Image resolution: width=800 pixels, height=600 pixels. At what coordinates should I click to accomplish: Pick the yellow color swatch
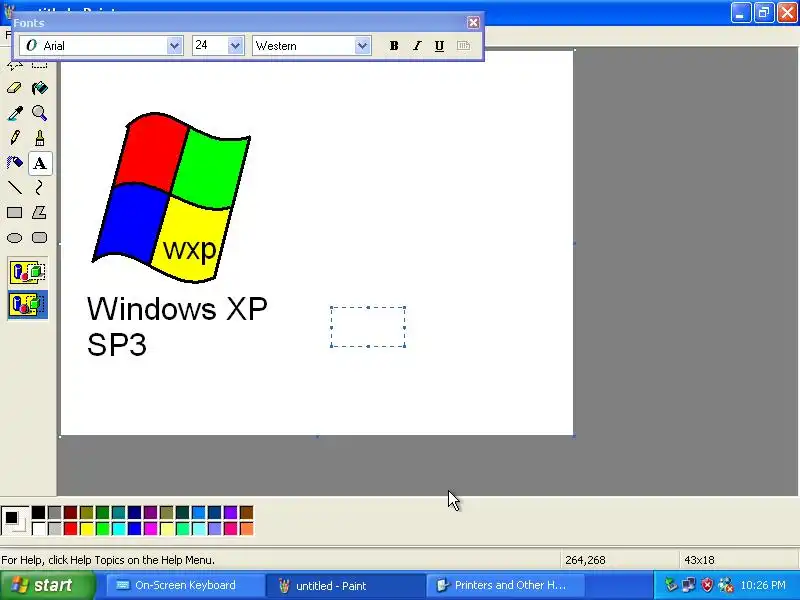coord(87,528)
